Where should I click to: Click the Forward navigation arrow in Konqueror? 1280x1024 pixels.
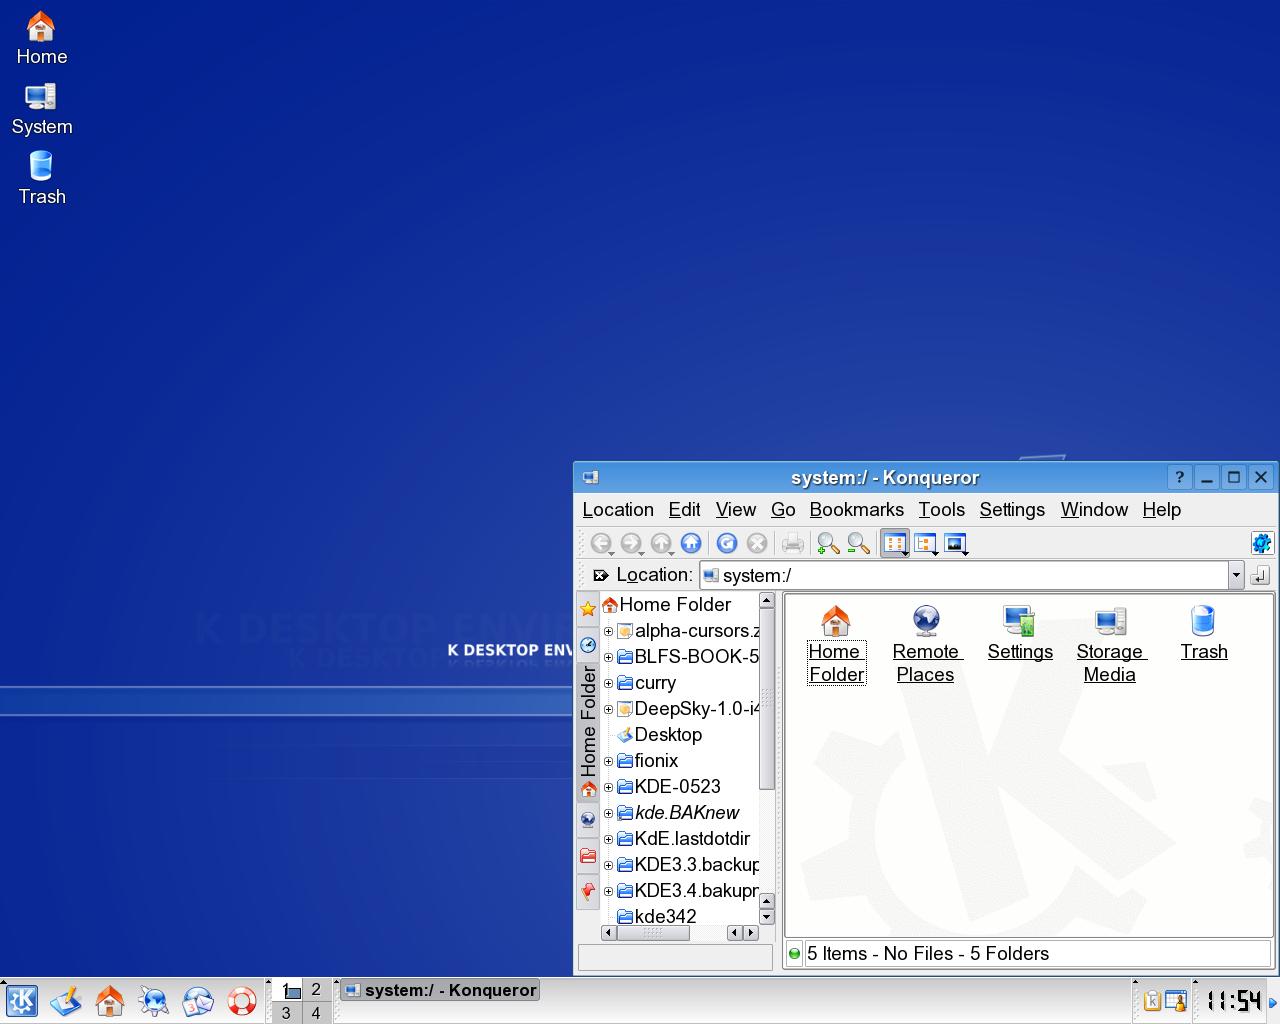pos(630,543)
